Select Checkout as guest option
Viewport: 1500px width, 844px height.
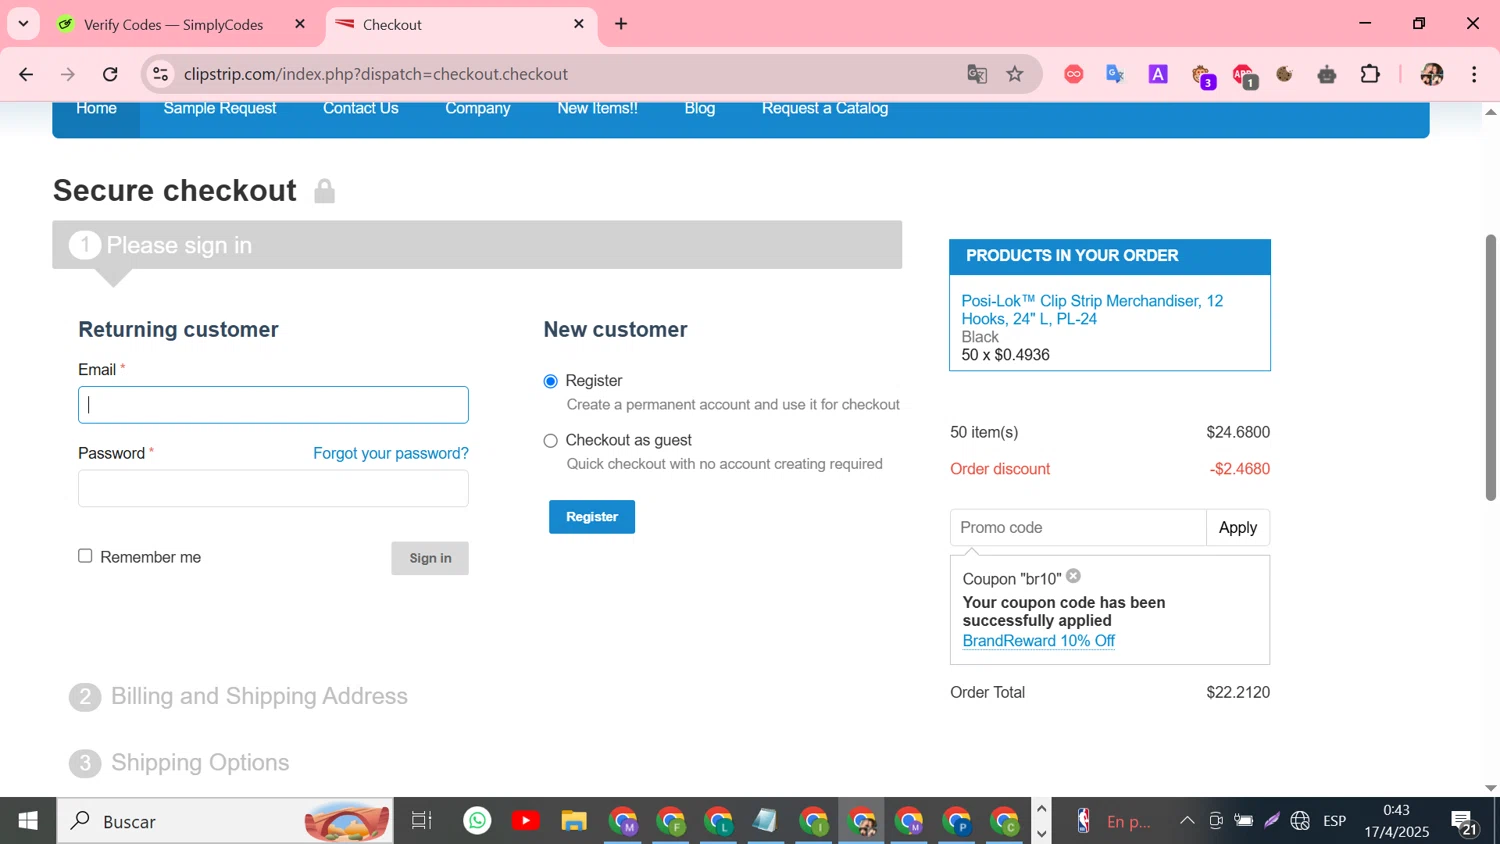click(550, 441)
